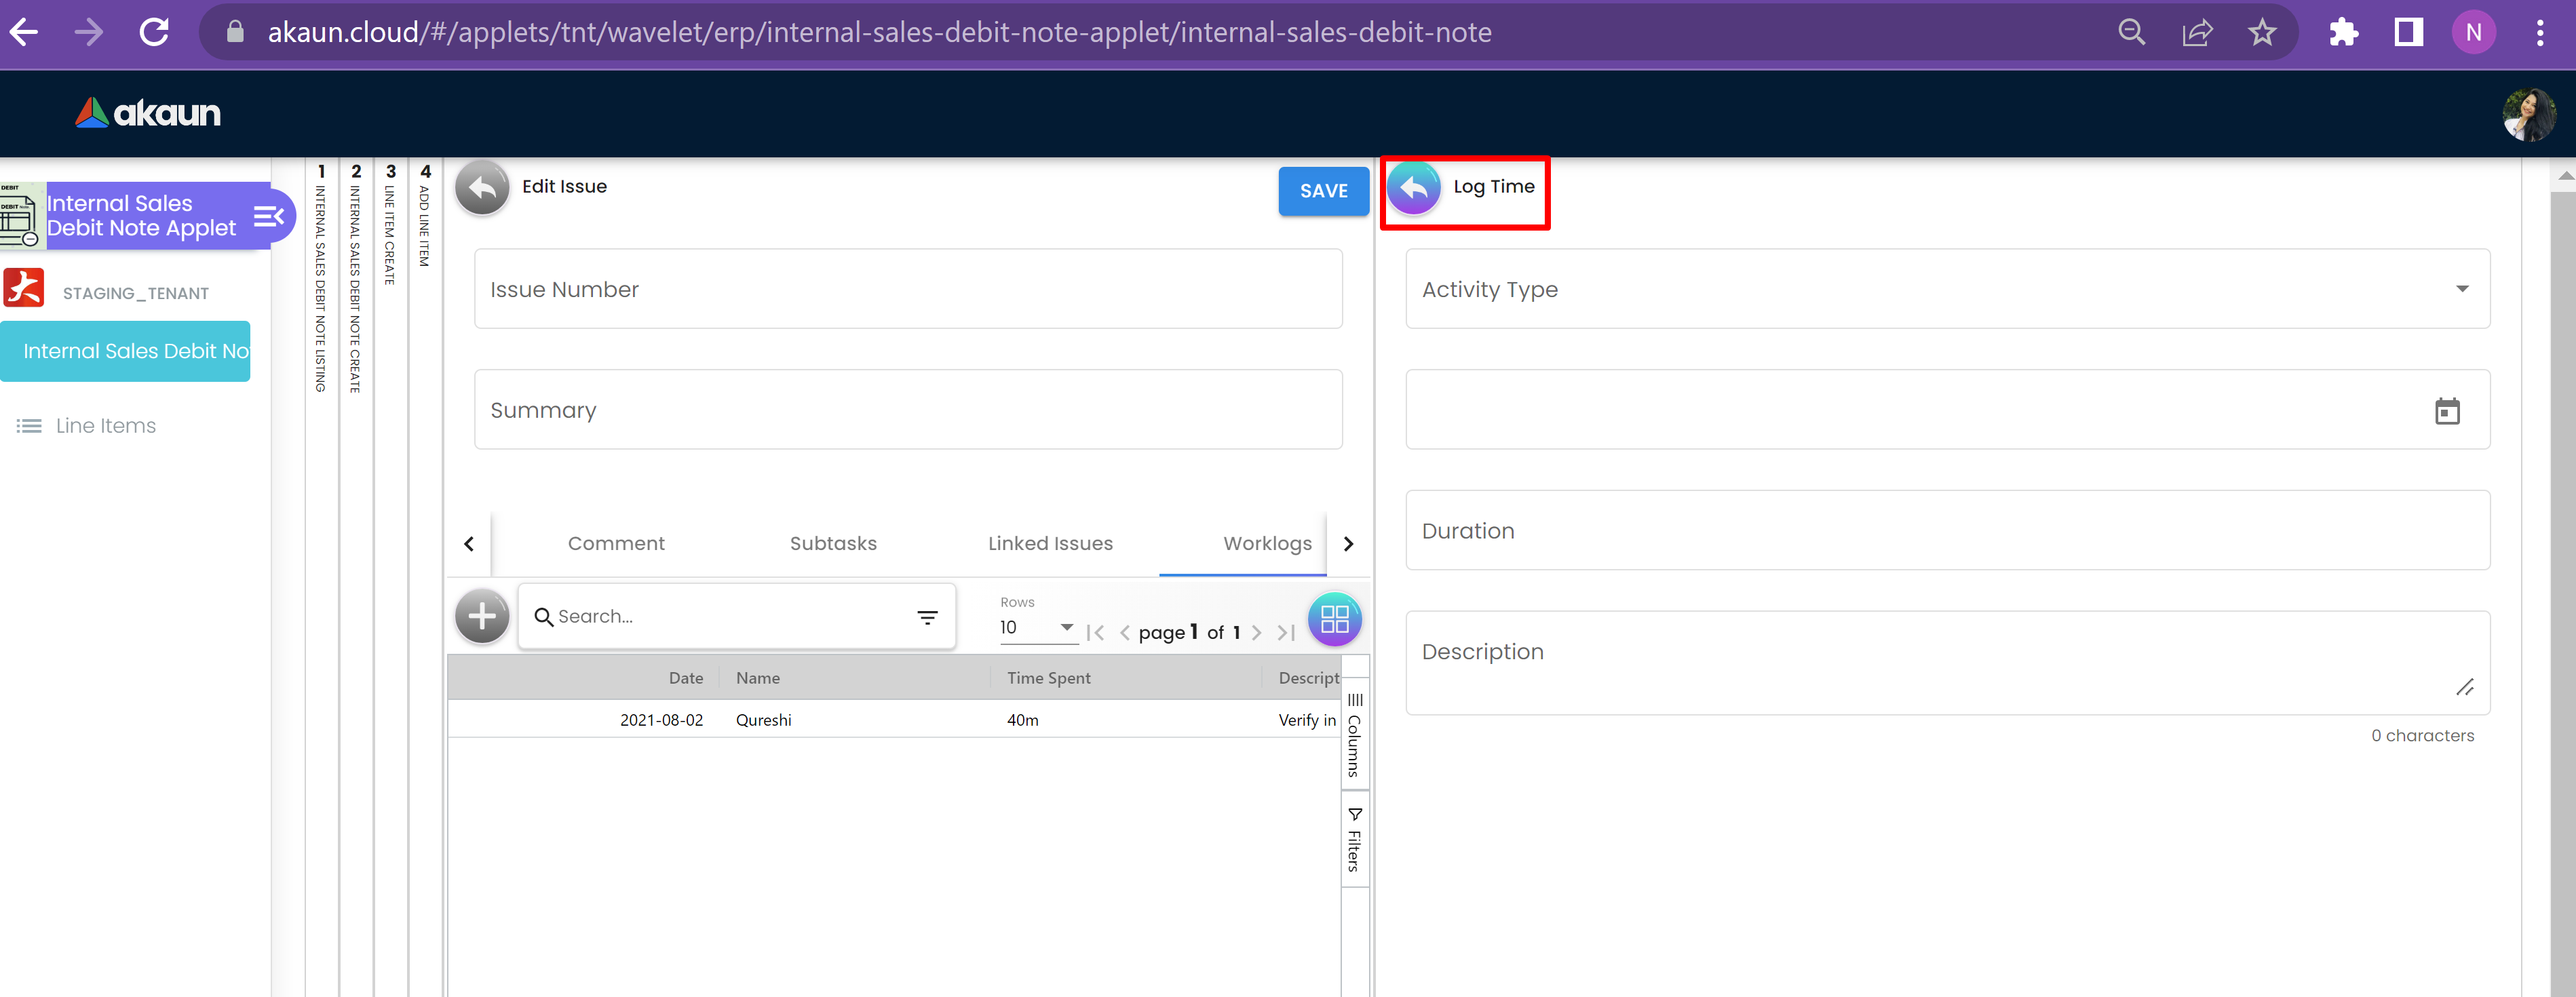Switch to the Comment tab
The width and height of the screenshot is (2576, 997).
[616, 543]
